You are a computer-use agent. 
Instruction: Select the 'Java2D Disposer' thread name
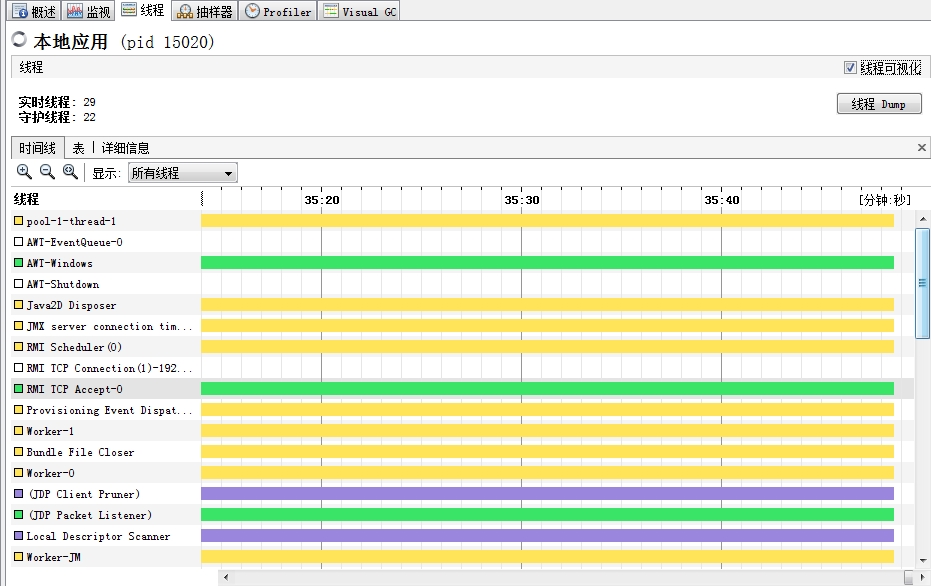coord(71,305)
